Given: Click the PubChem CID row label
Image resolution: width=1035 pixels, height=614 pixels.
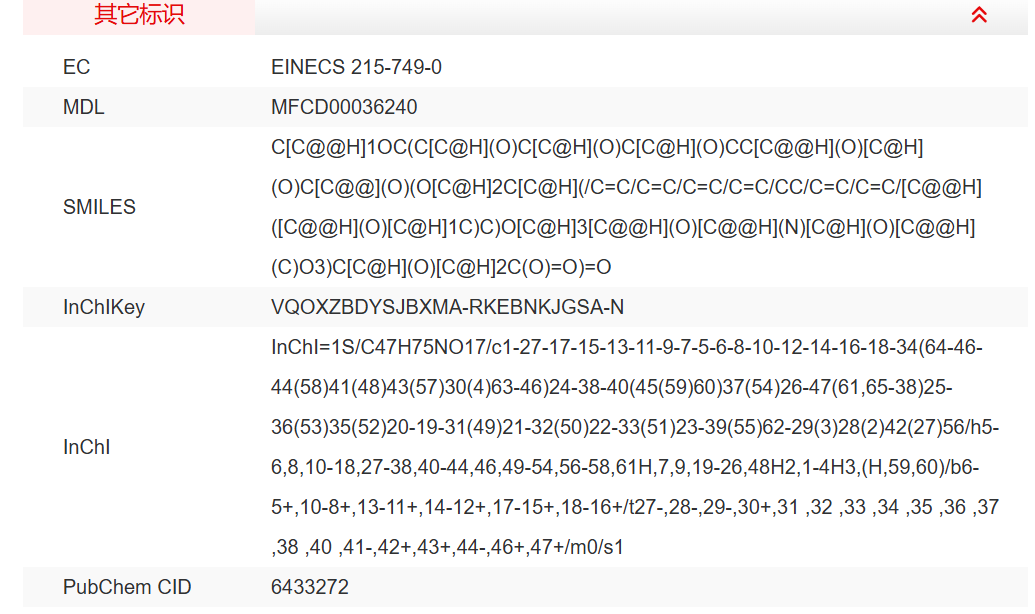Looking at the screenshot, I should coord(127,587).
